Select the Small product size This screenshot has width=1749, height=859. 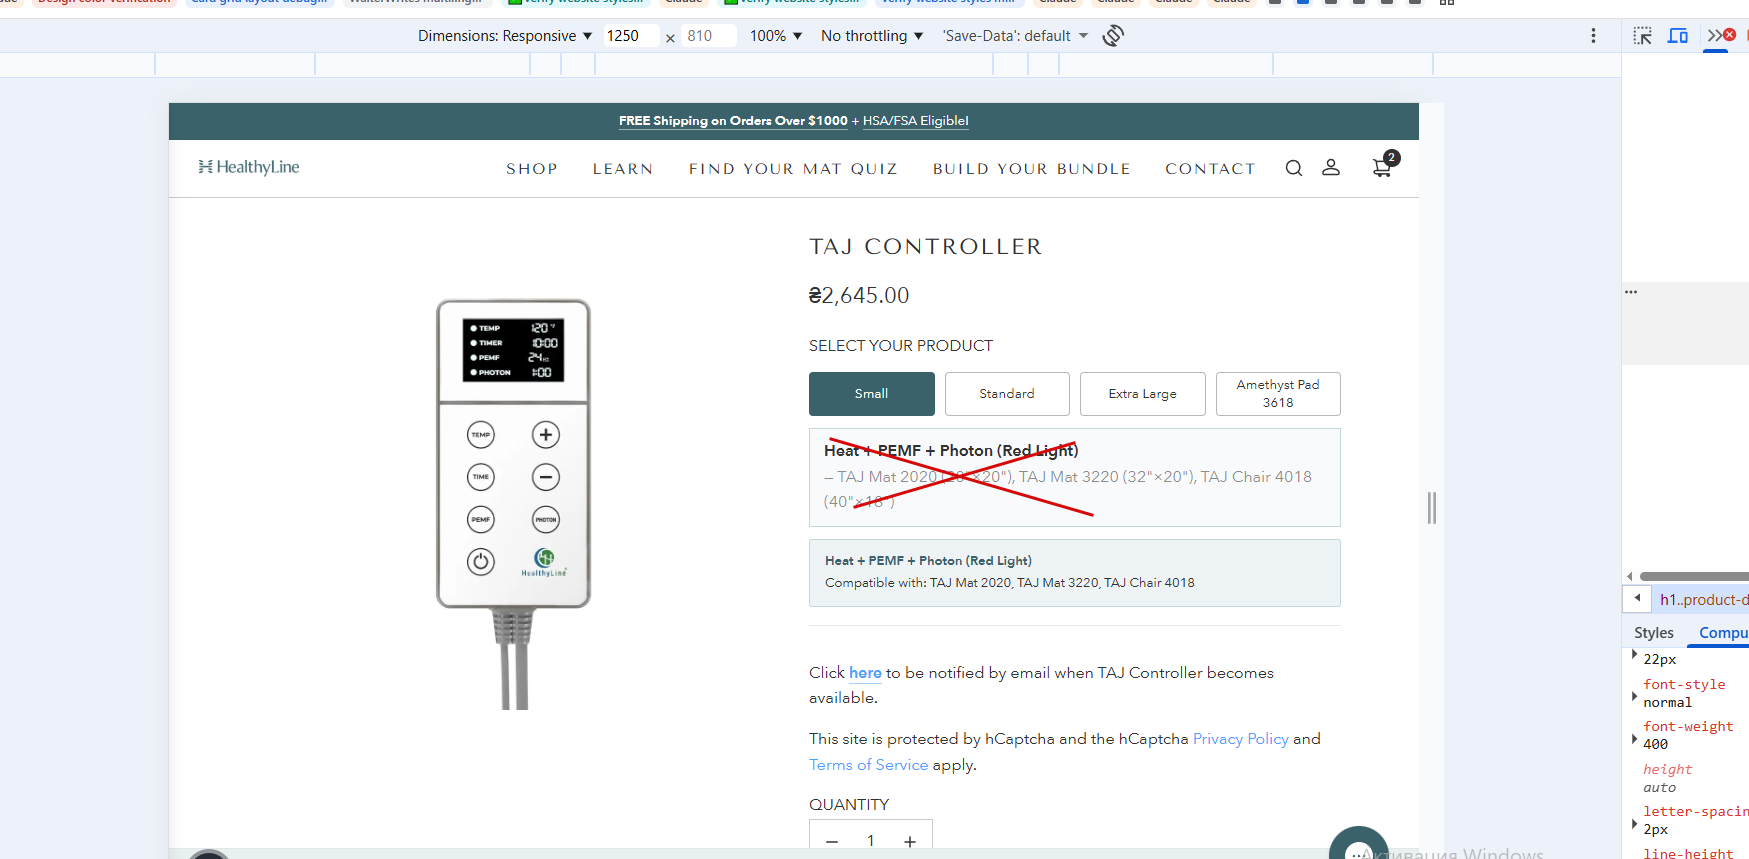872,394
